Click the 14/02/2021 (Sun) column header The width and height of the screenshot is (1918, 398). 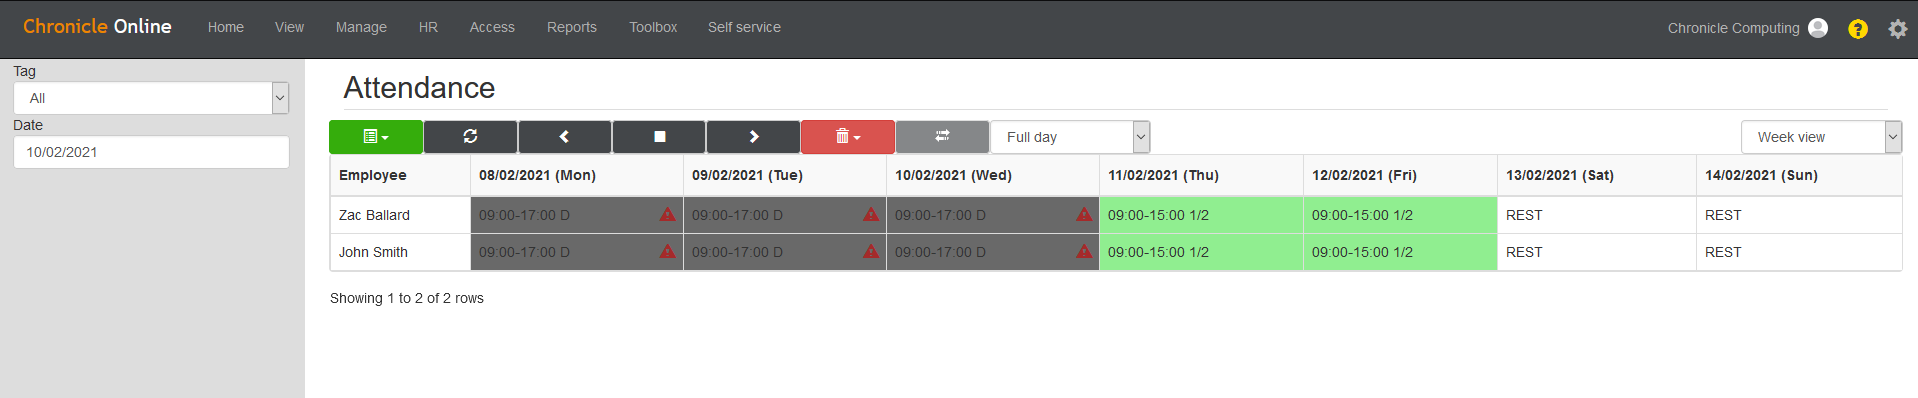coord(1799,175)
